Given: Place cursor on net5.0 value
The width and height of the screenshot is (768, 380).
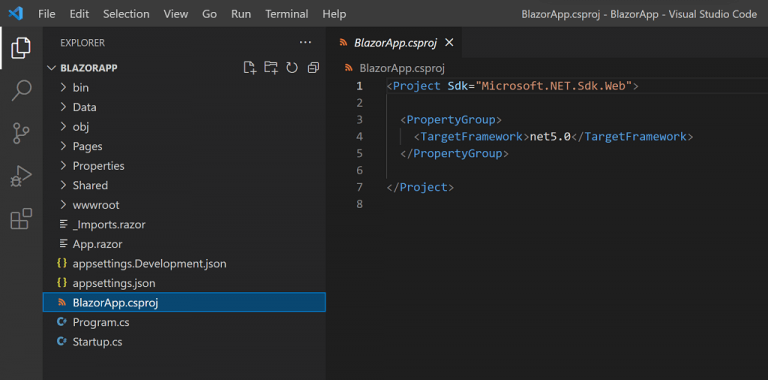Looking at the screenshot, I should 550,137.
